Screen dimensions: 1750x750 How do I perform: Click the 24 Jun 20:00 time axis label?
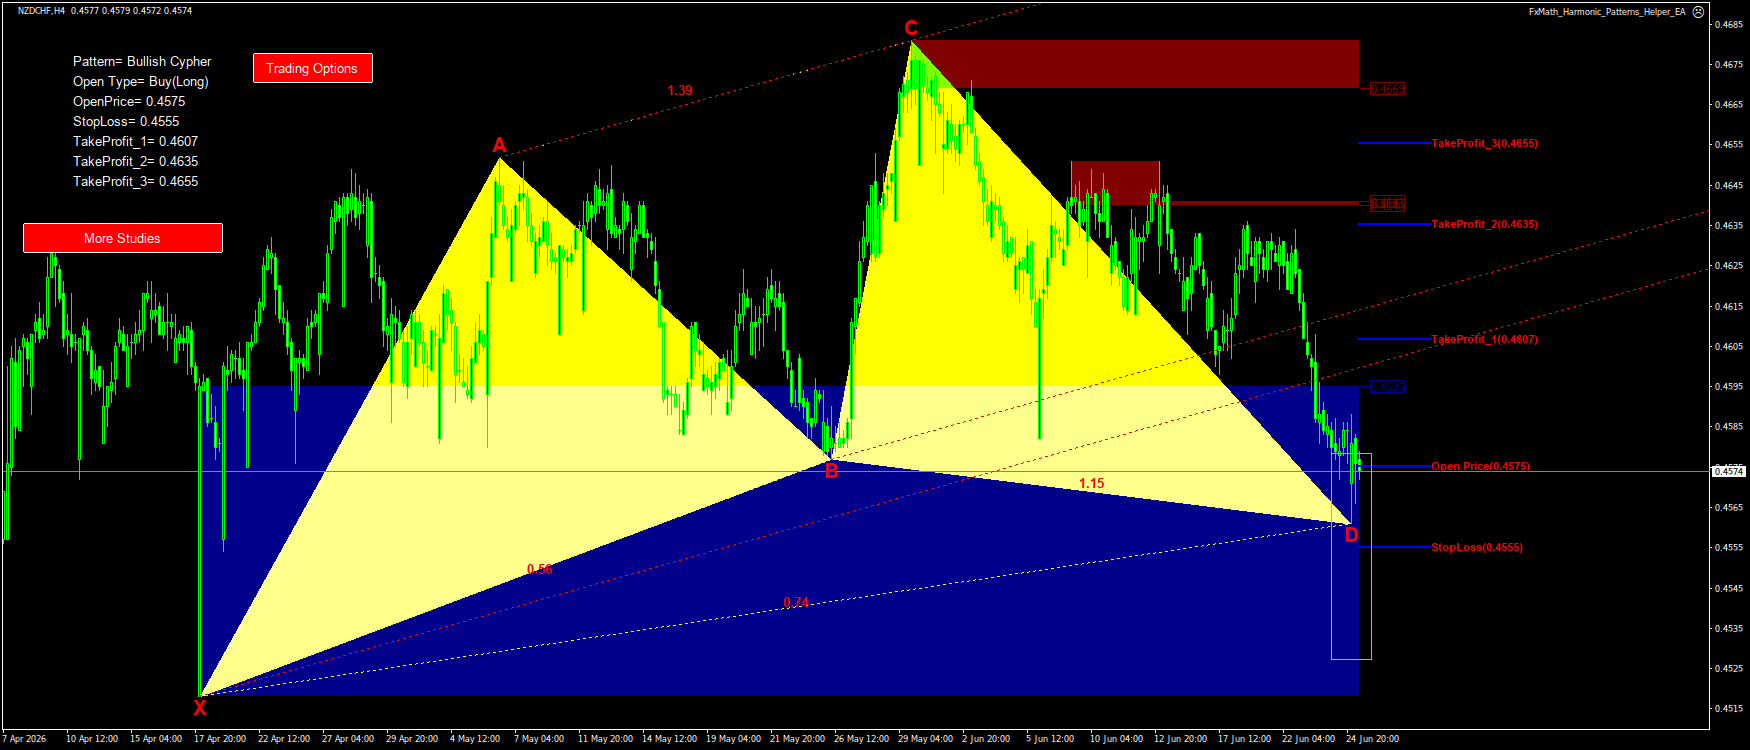pyautogui.click(x=1372, y=739)
